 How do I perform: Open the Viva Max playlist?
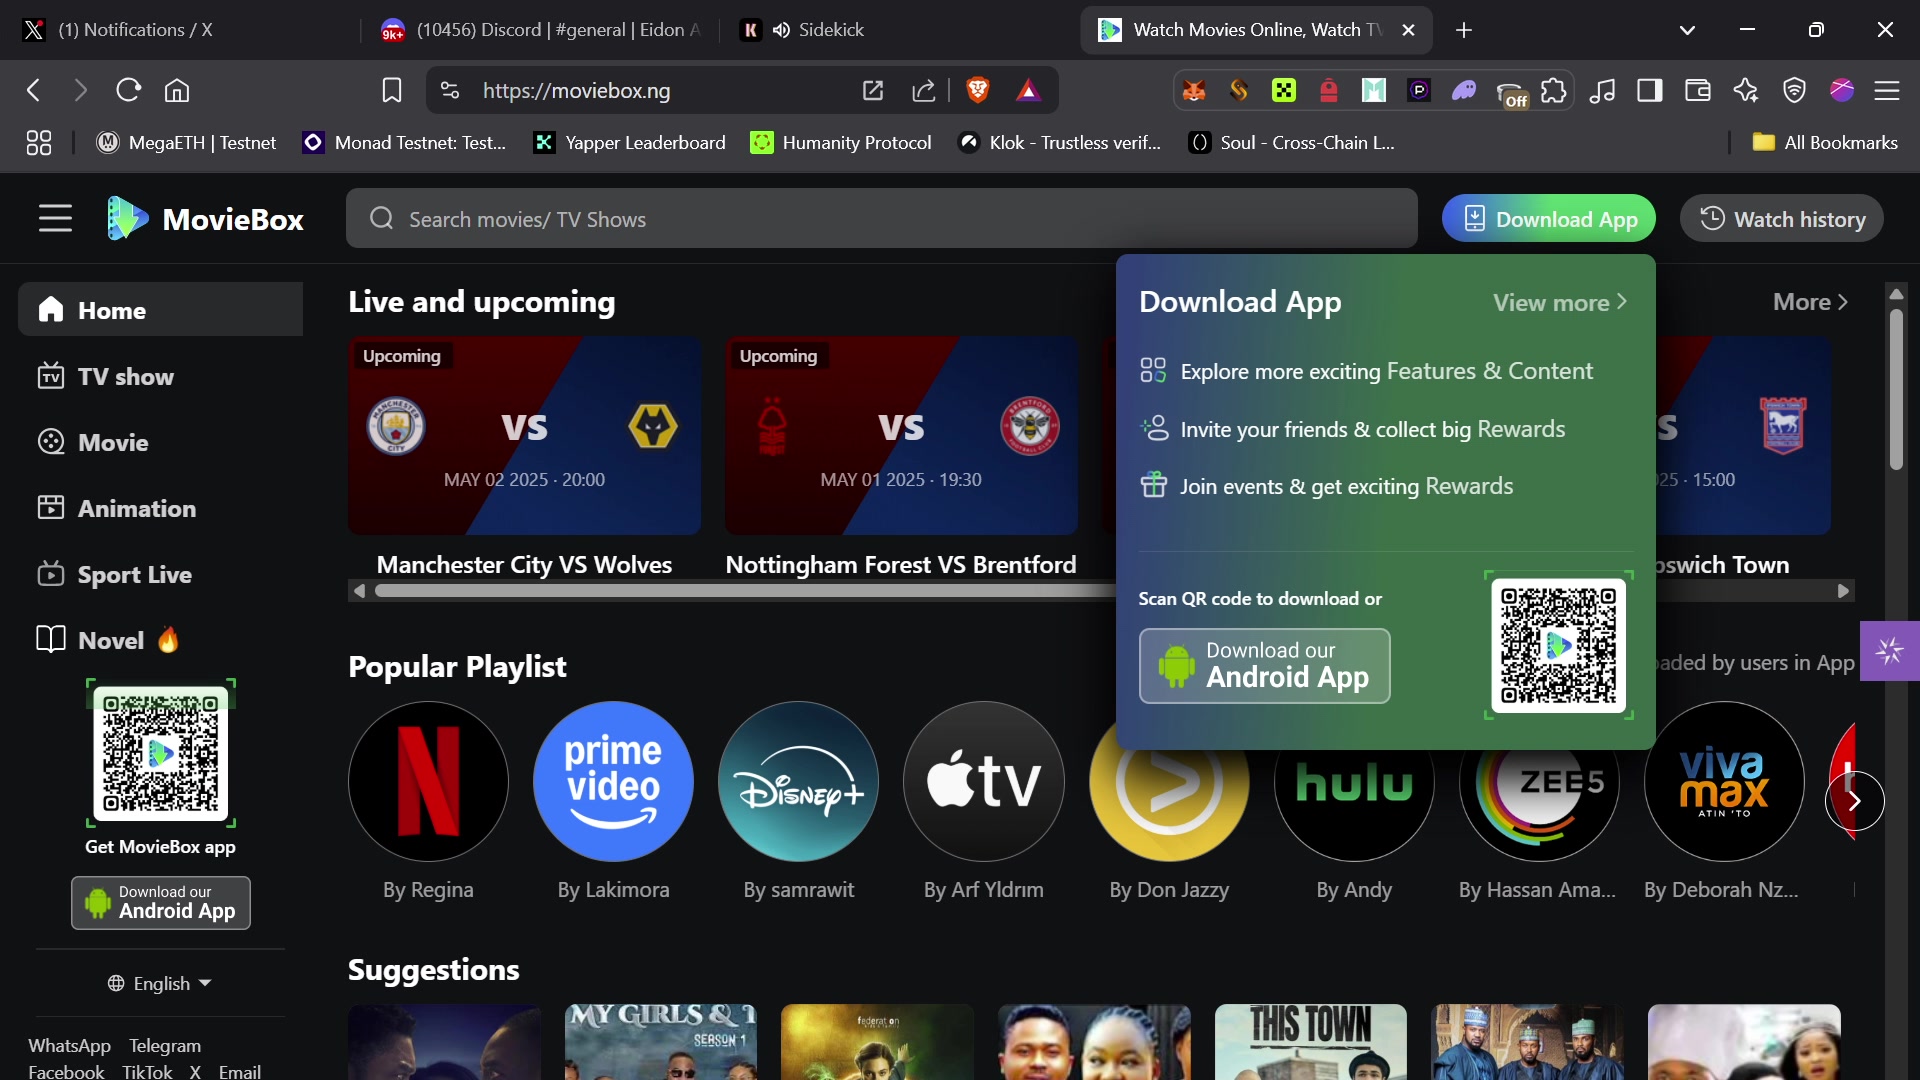[x=1724, y=781]
